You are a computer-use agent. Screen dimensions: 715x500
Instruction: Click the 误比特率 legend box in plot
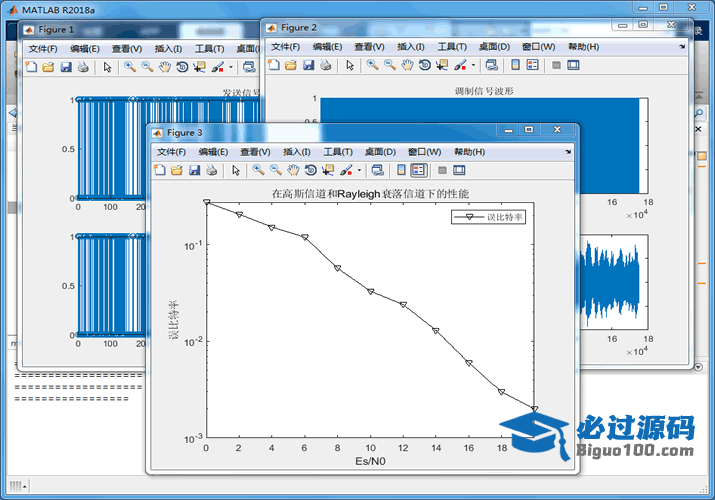[x=488, y=217]
